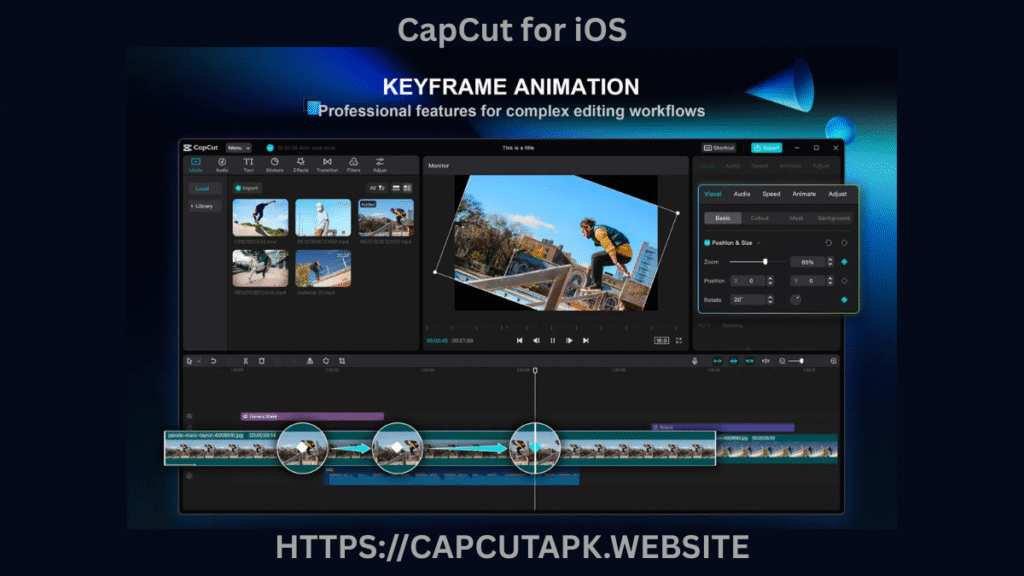This screenshot has width=1024, height=576.
Task: Click the Import button
Action: click(247, 187)
